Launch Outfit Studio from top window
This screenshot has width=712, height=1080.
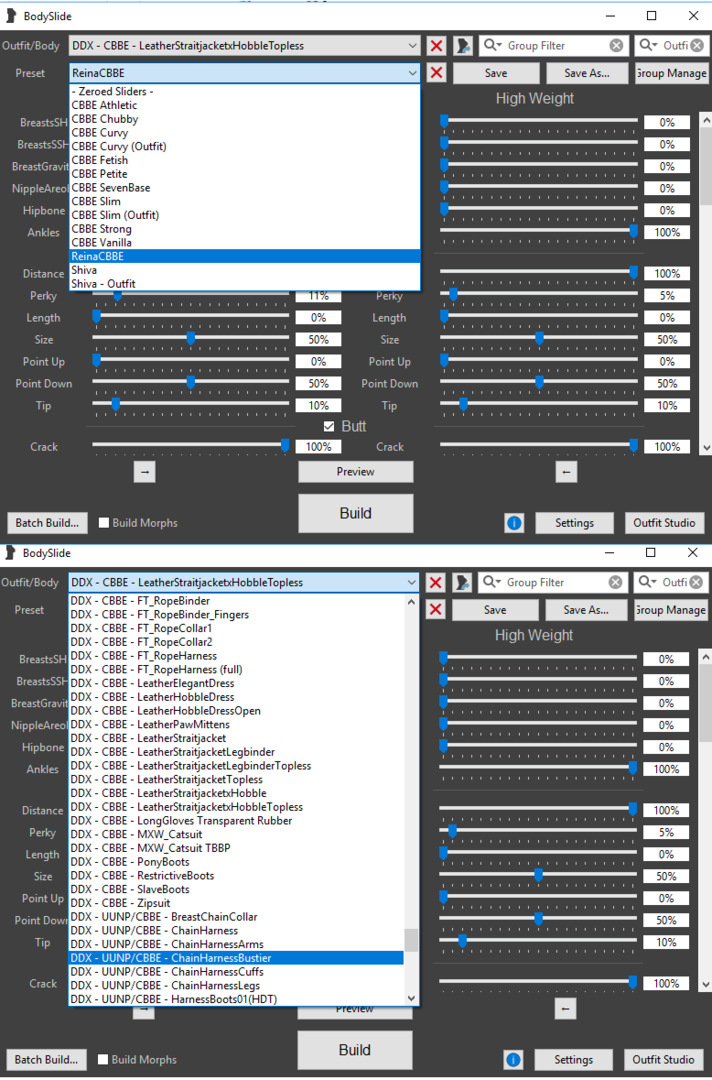click(x=664, y=523)
